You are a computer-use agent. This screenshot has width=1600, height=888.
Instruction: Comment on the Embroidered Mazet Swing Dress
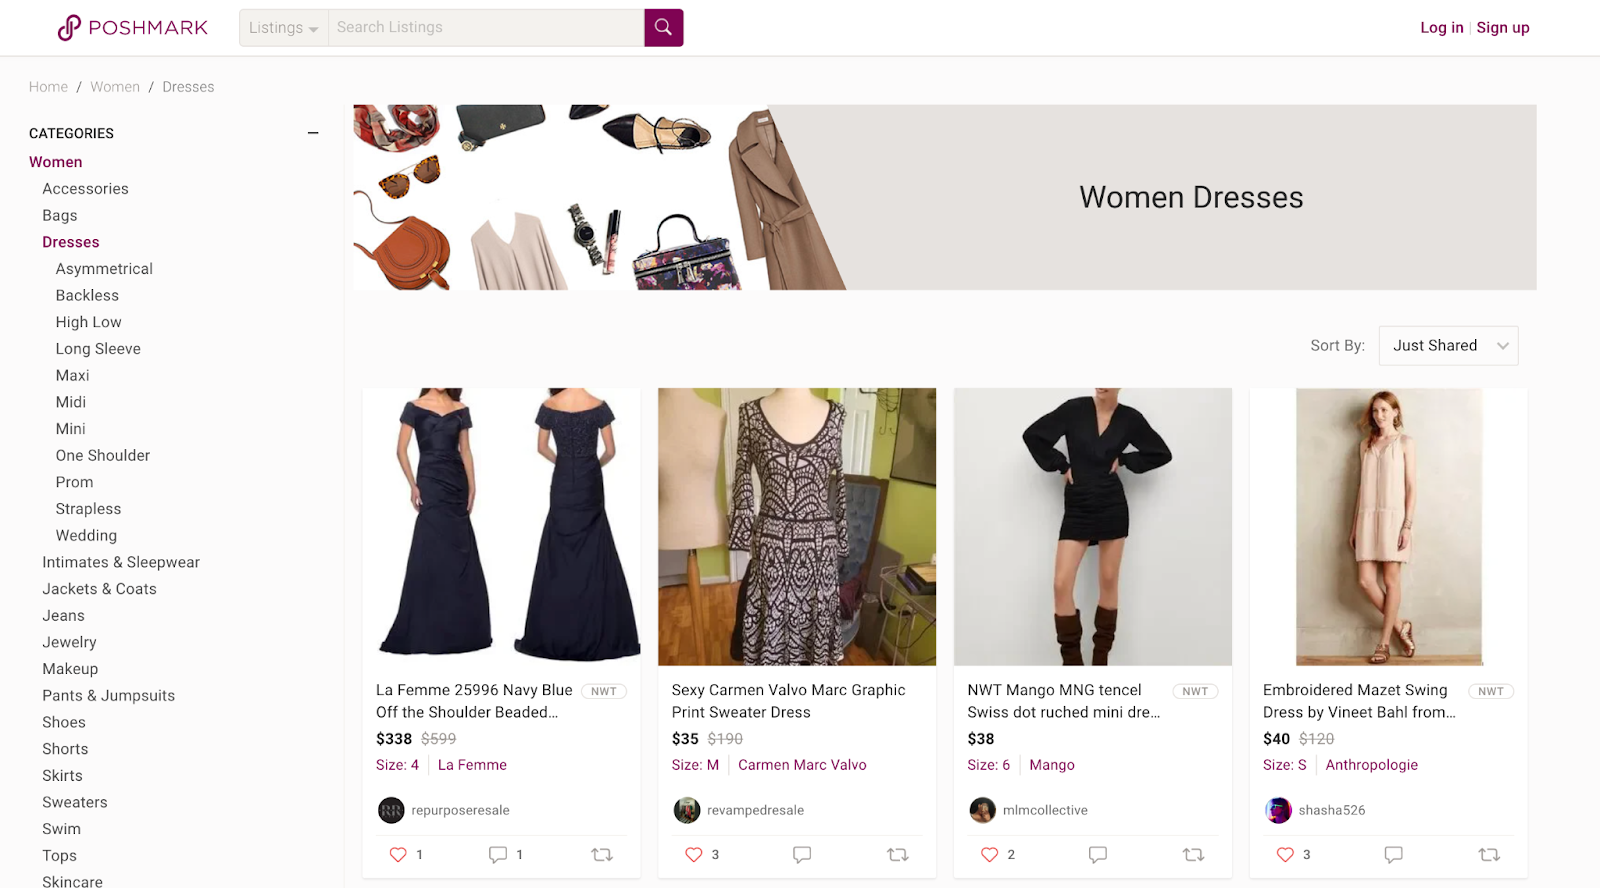(1394, 854)
